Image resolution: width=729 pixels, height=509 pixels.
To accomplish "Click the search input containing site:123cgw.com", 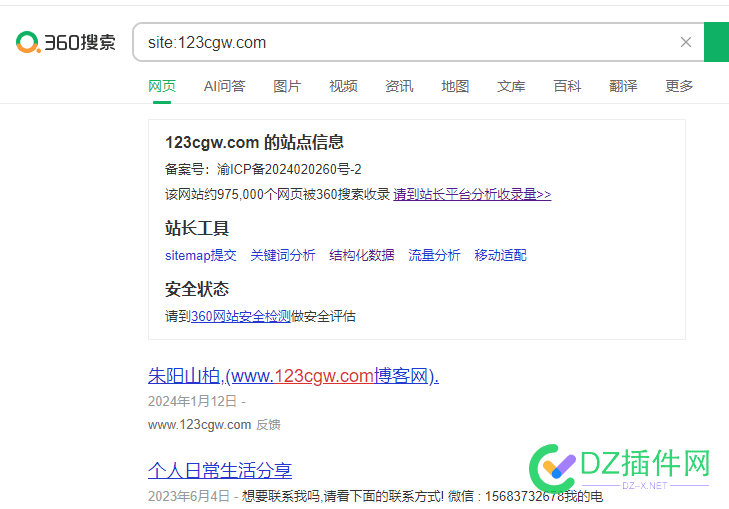I will click(x=418, y=42).
